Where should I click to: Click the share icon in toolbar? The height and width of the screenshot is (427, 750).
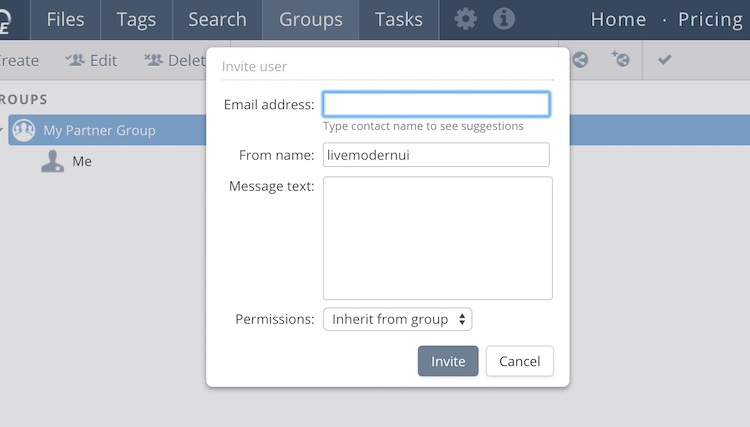581,60
